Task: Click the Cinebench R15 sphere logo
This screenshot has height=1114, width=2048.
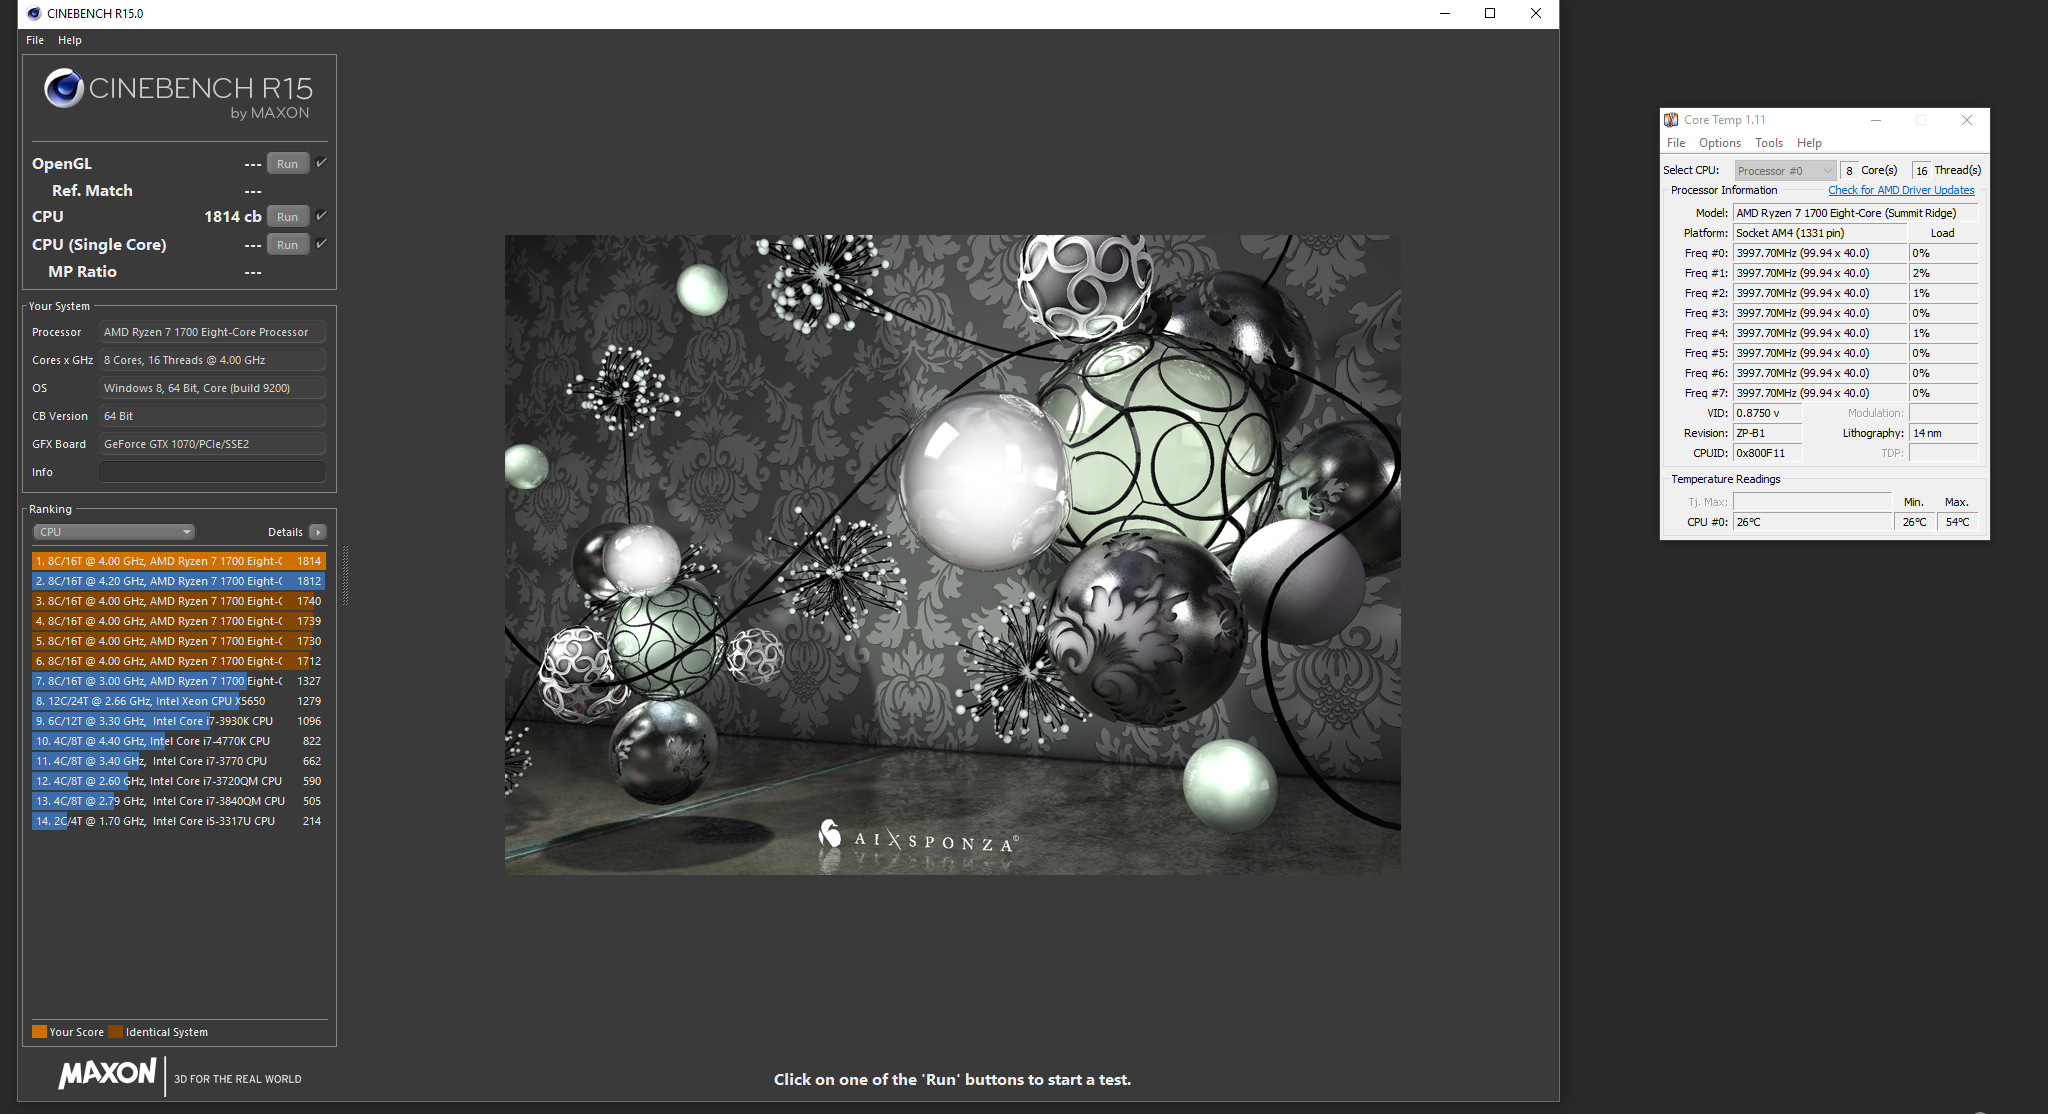Action: (x=63, y=88)
